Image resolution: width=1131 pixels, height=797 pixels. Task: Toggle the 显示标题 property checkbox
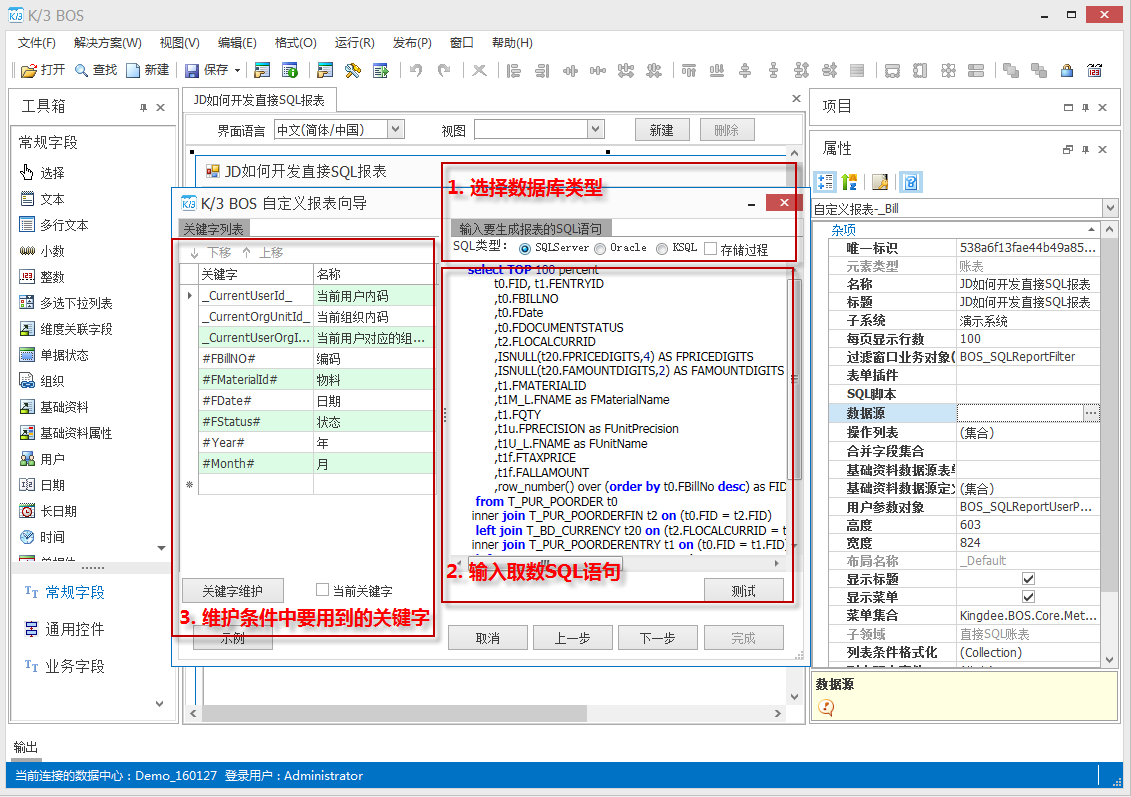click(x=1029, y=578)
